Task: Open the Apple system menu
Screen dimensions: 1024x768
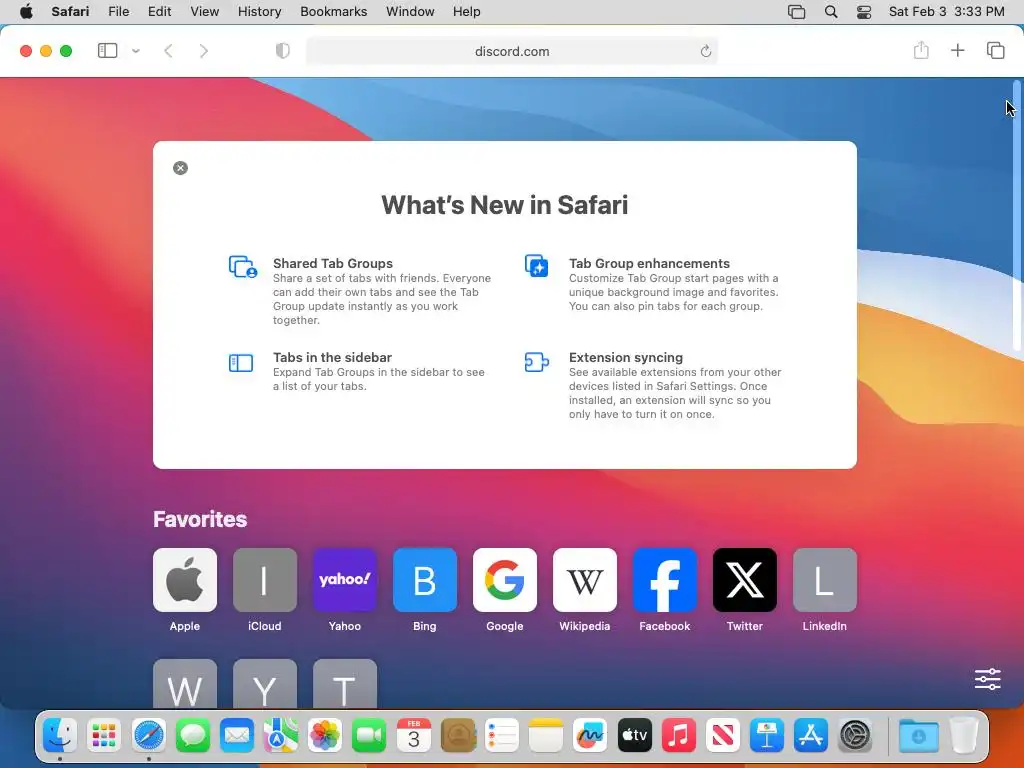Action: point(26,12)
